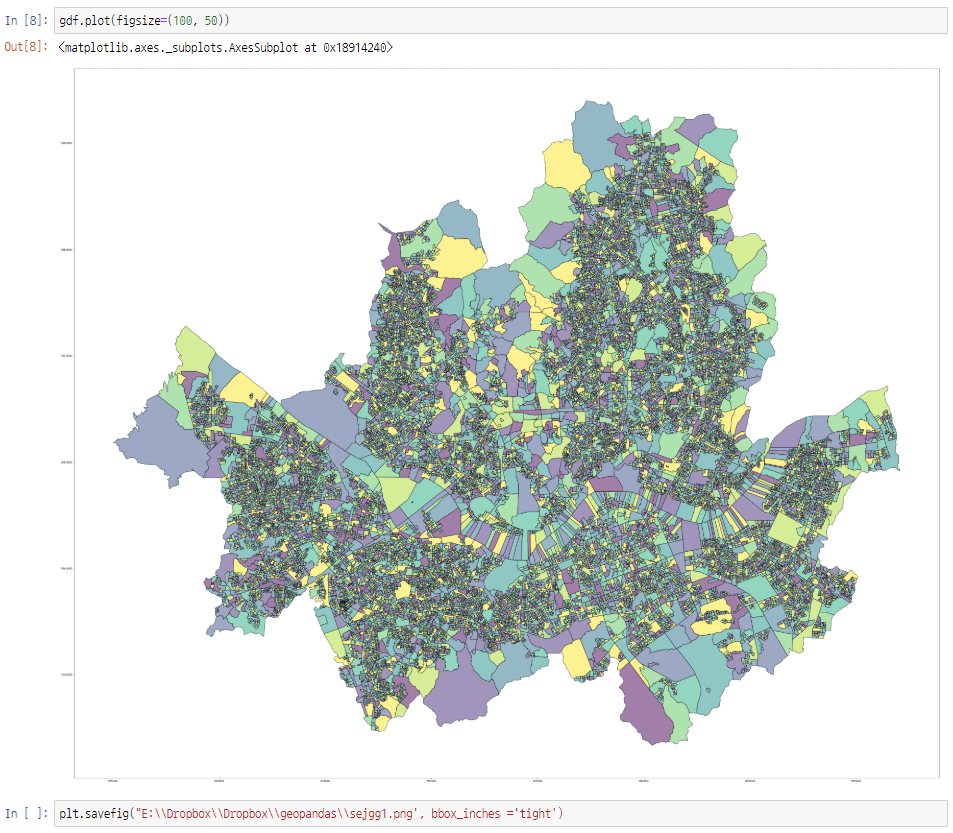Click the Out[8] output prompt
This screenshot has width=953, height=833.
28,47
